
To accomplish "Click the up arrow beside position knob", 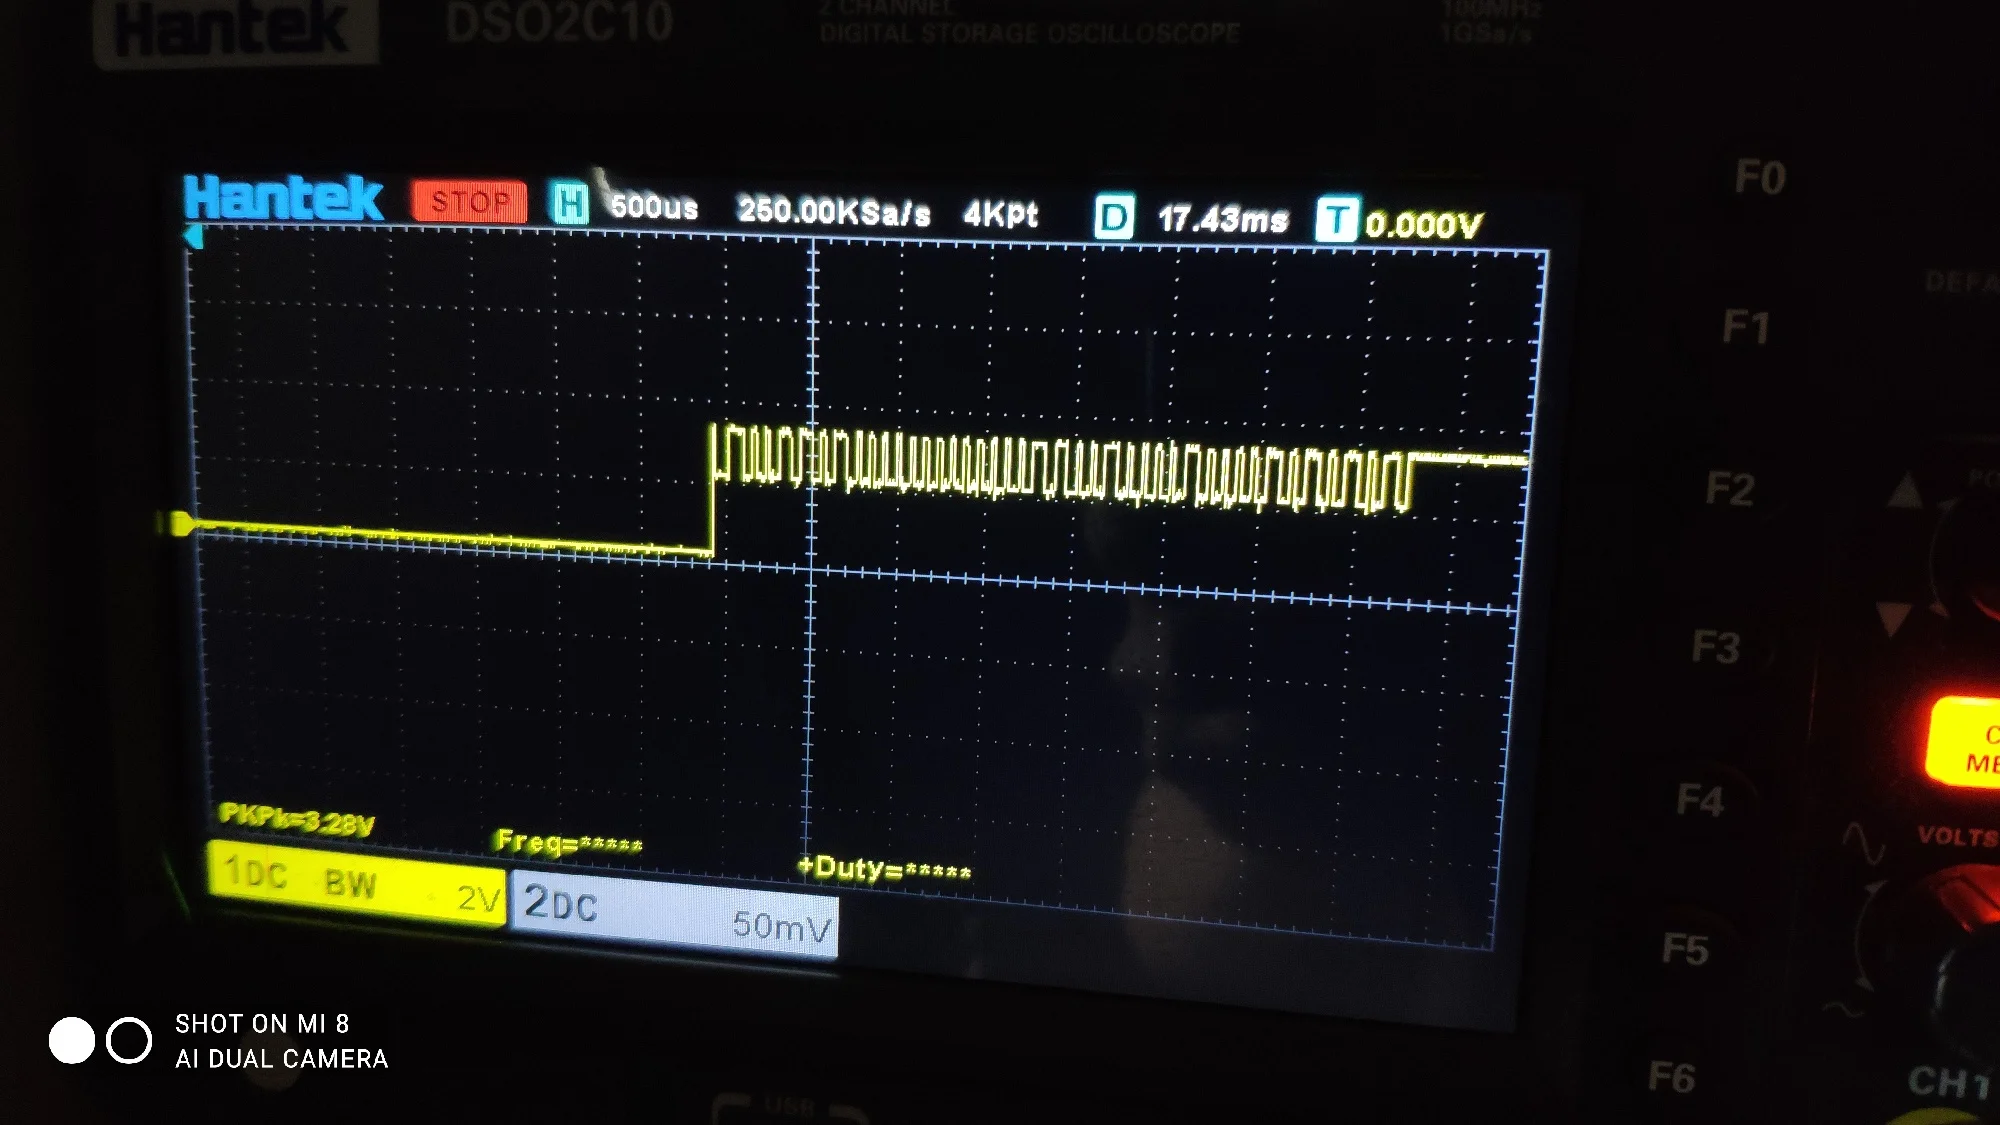I will (x=1905, y=490).
